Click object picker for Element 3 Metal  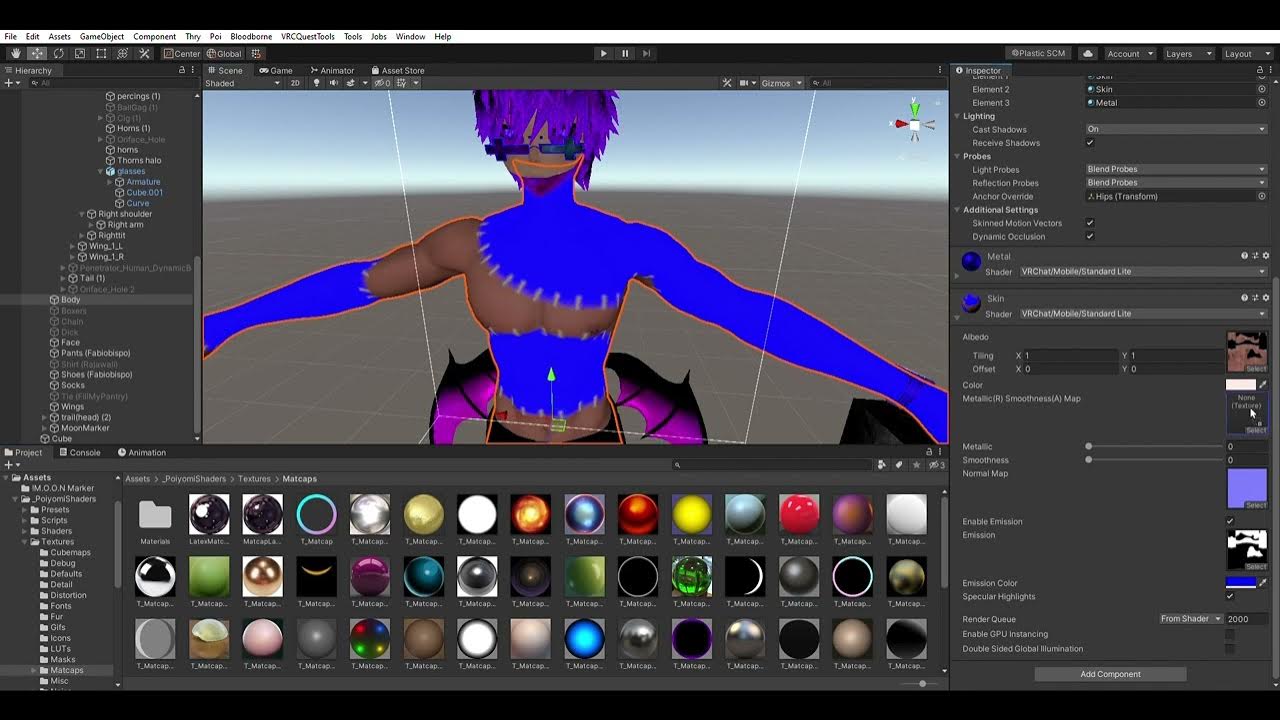pos(1262,102)
